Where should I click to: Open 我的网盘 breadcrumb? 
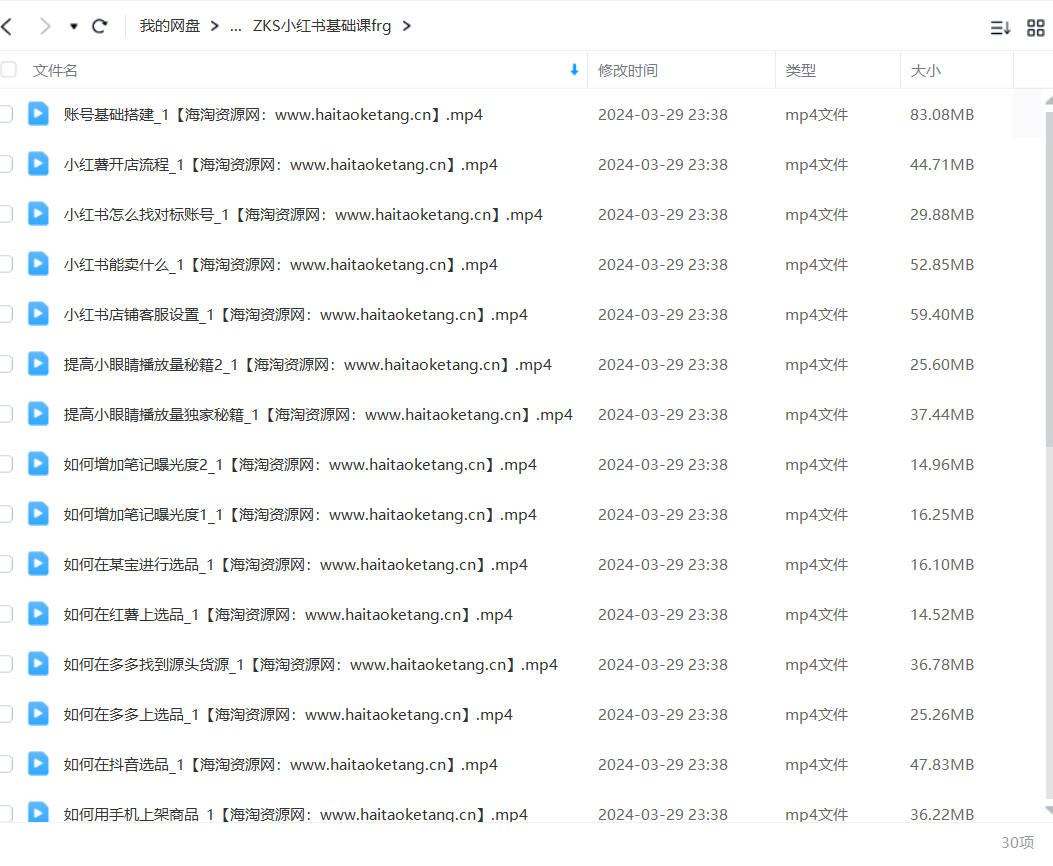click(169, 26)
